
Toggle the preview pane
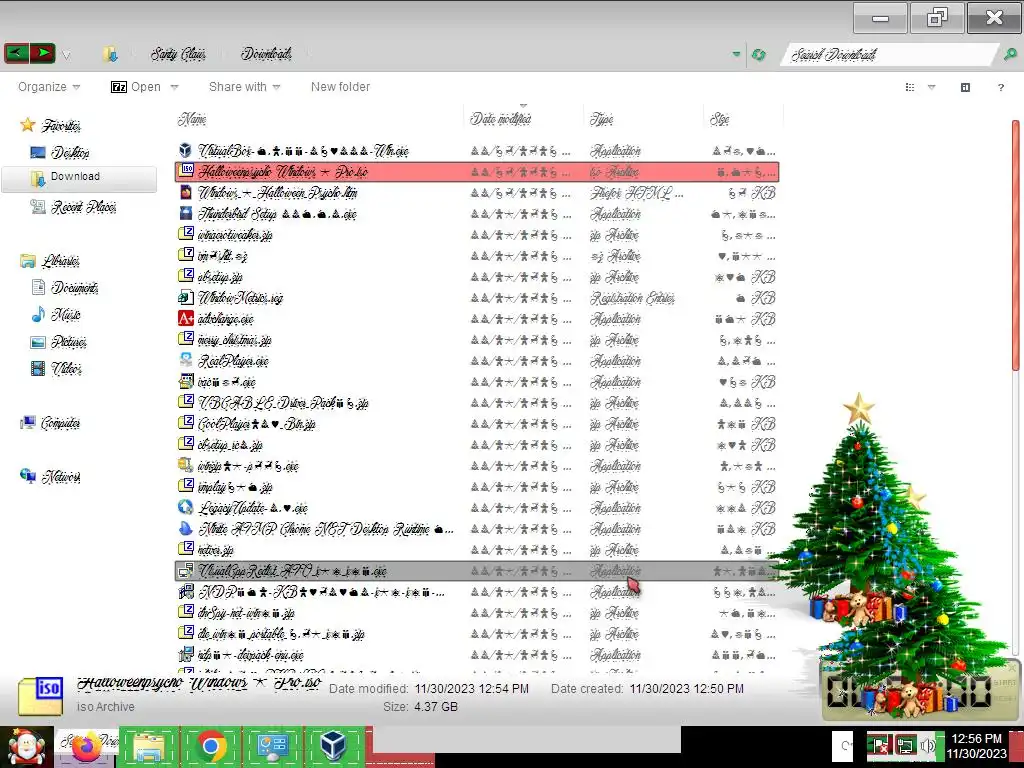[x=965, y=88]
